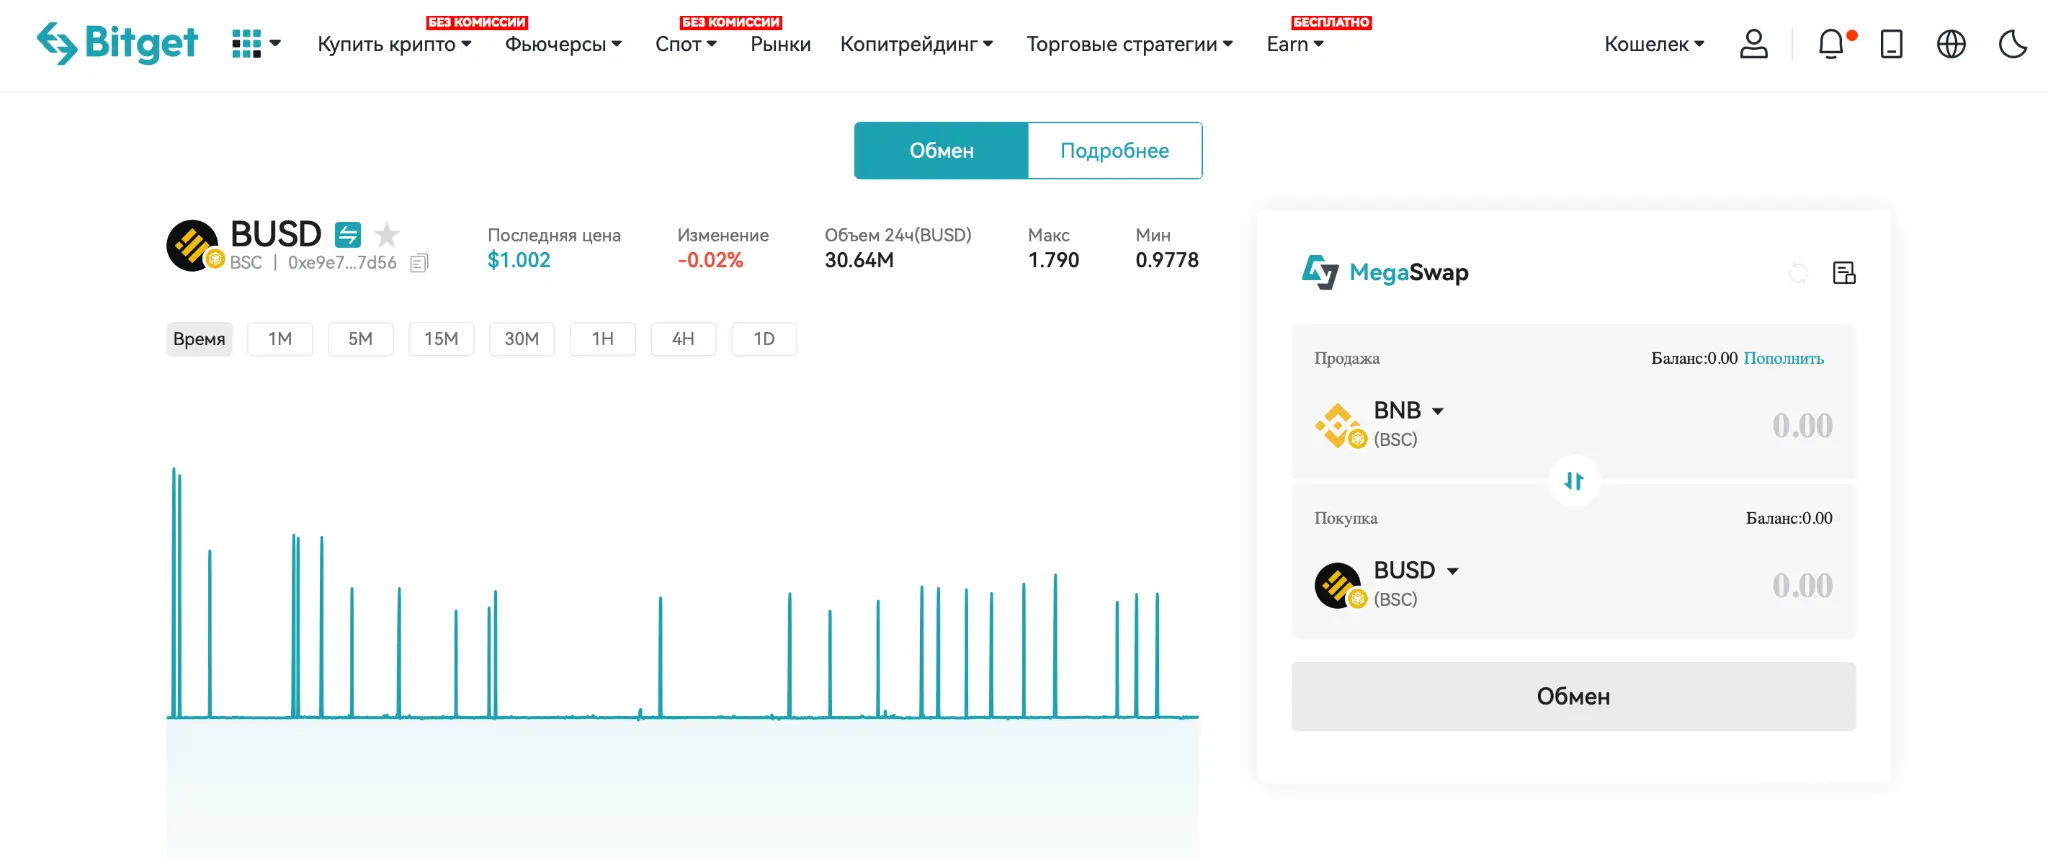
Task: Expand the Спот menu
Action: click(x=686, y=44)
